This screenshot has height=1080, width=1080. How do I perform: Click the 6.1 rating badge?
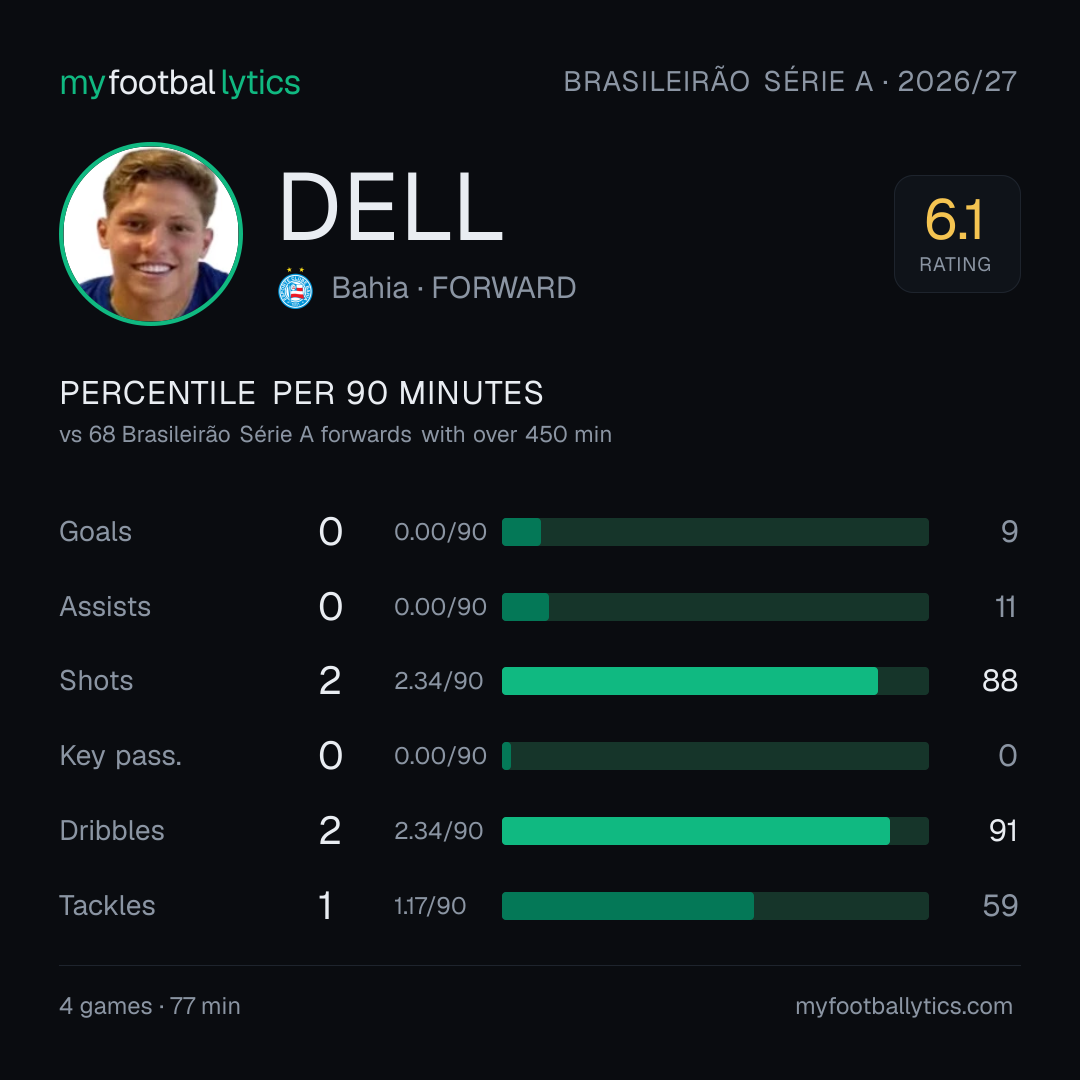tap(957, 233)
